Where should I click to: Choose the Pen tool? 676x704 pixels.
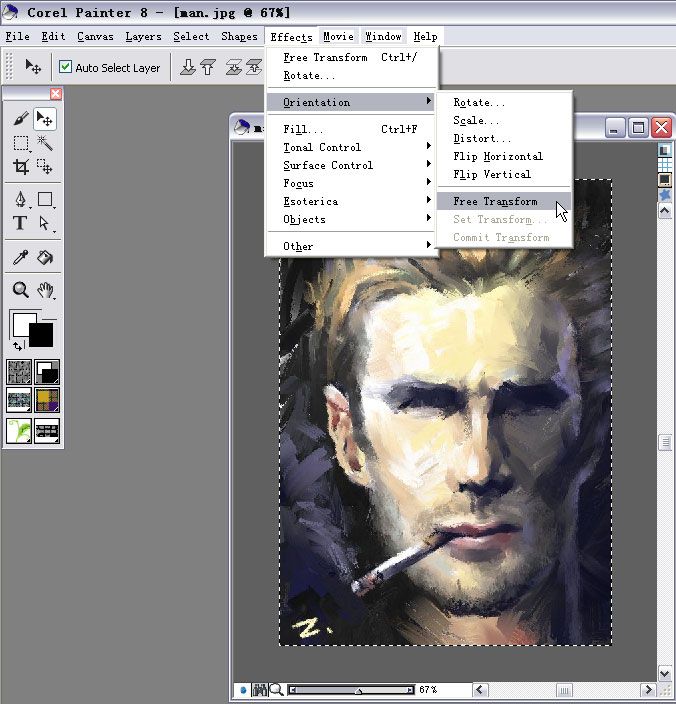click(21, 199)
